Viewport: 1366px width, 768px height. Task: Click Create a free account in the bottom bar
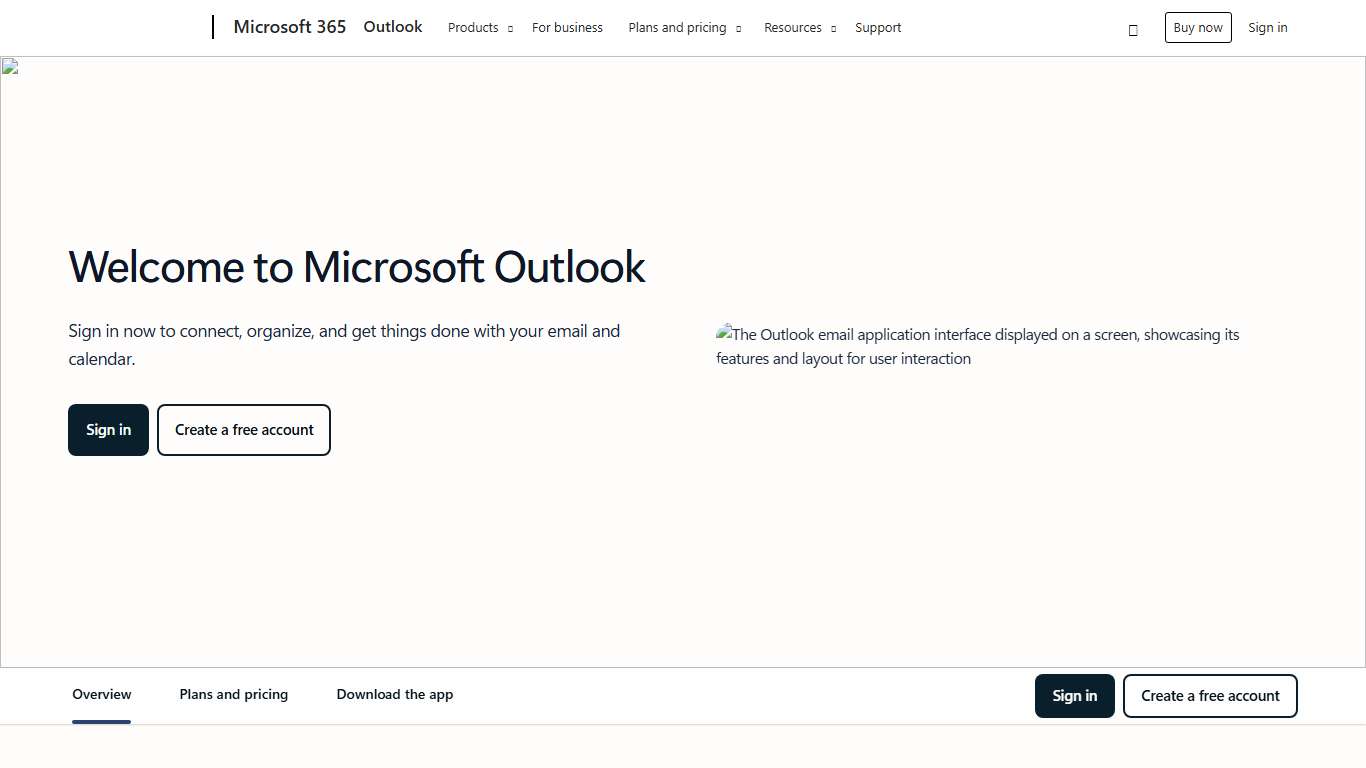click(1210, 695)
